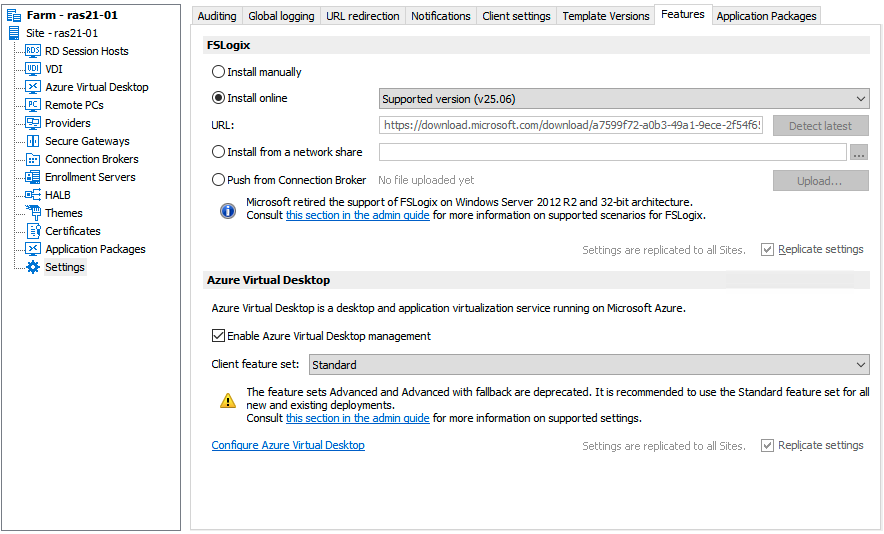
Task: Open the FSLogix supported version dropdown
Action: coord(624,98)
